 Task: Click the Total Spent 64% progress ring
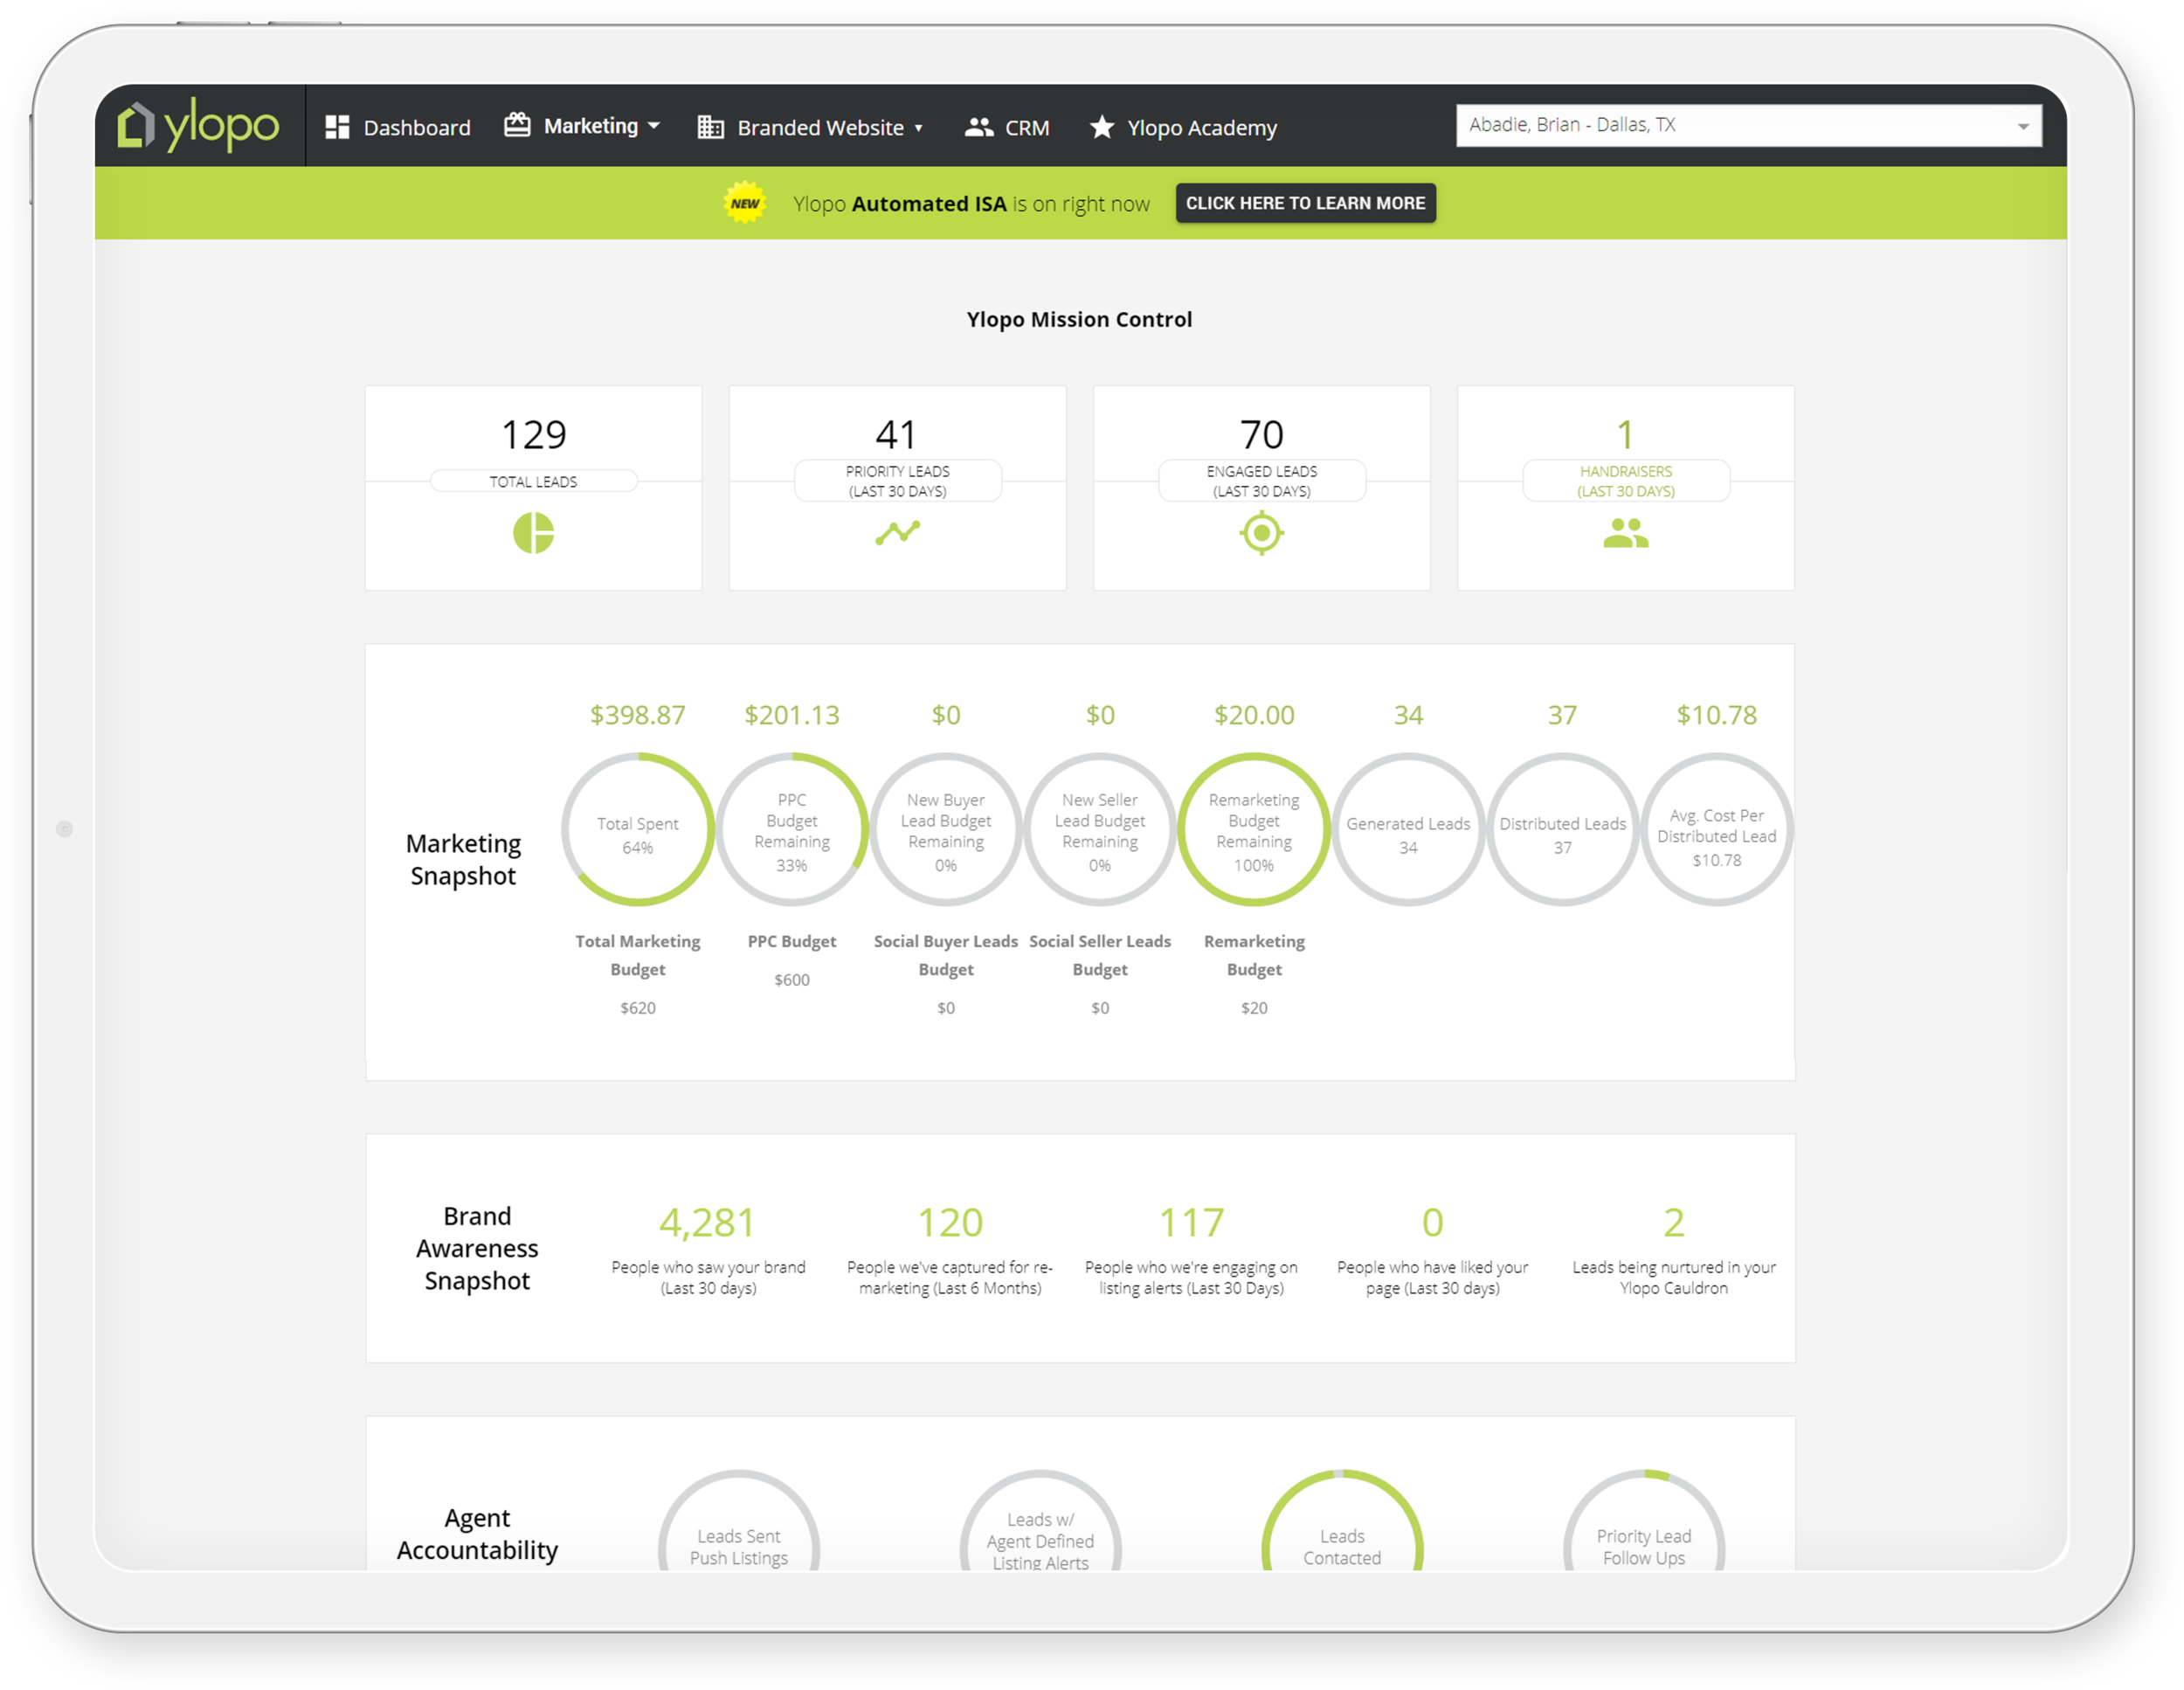pos(638,830)
